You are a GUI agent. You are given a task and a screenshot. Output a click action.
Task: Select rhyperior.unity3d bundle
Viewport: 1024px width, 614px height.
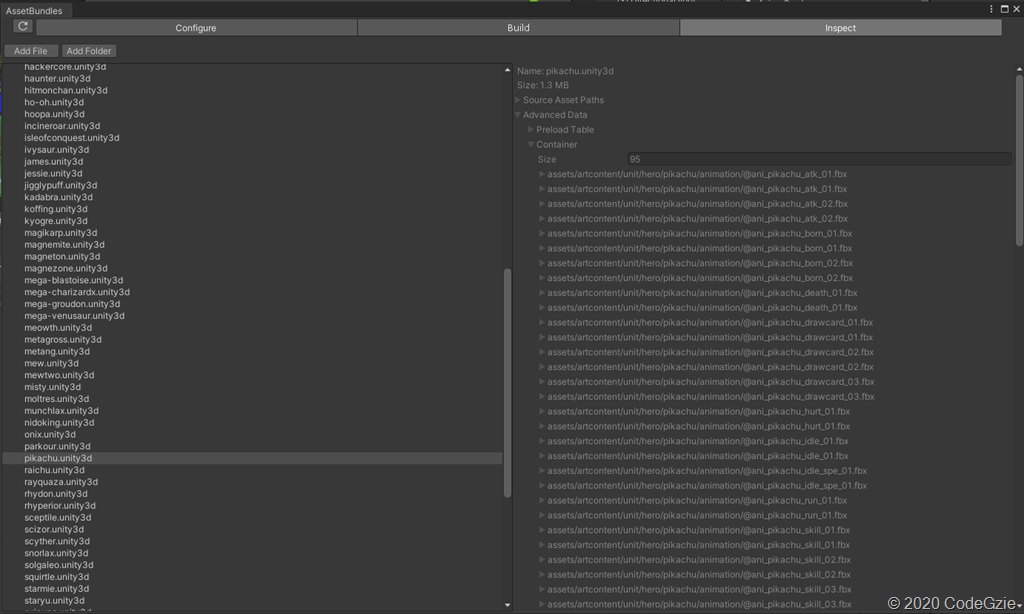pos(60,506)
